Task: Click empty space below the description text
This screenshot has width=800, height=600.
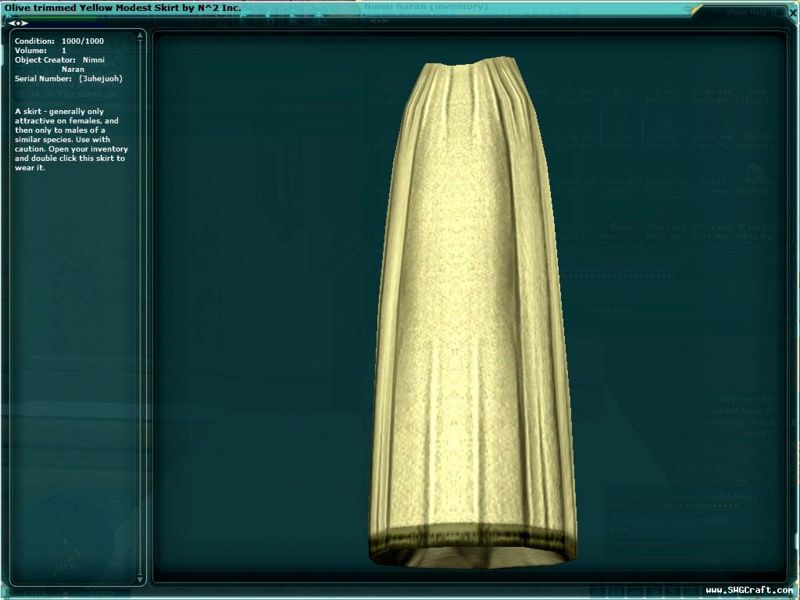Action: tap(70, 350)
